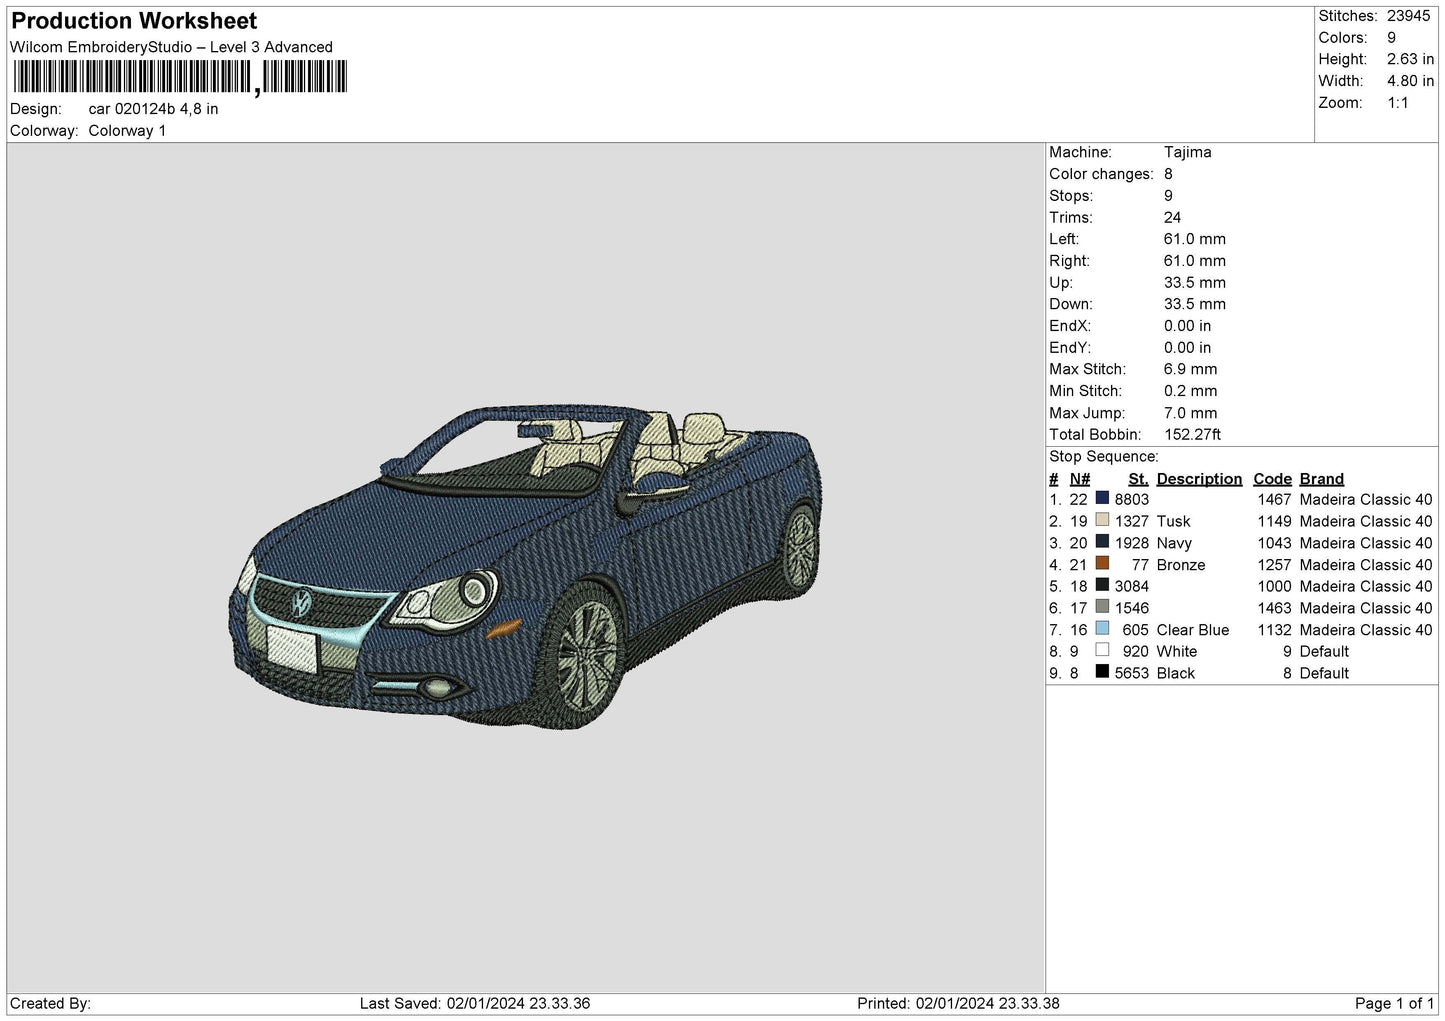
Task: Click the 'Stop Sequence:' heading
Action: (x=1103, y=457)
